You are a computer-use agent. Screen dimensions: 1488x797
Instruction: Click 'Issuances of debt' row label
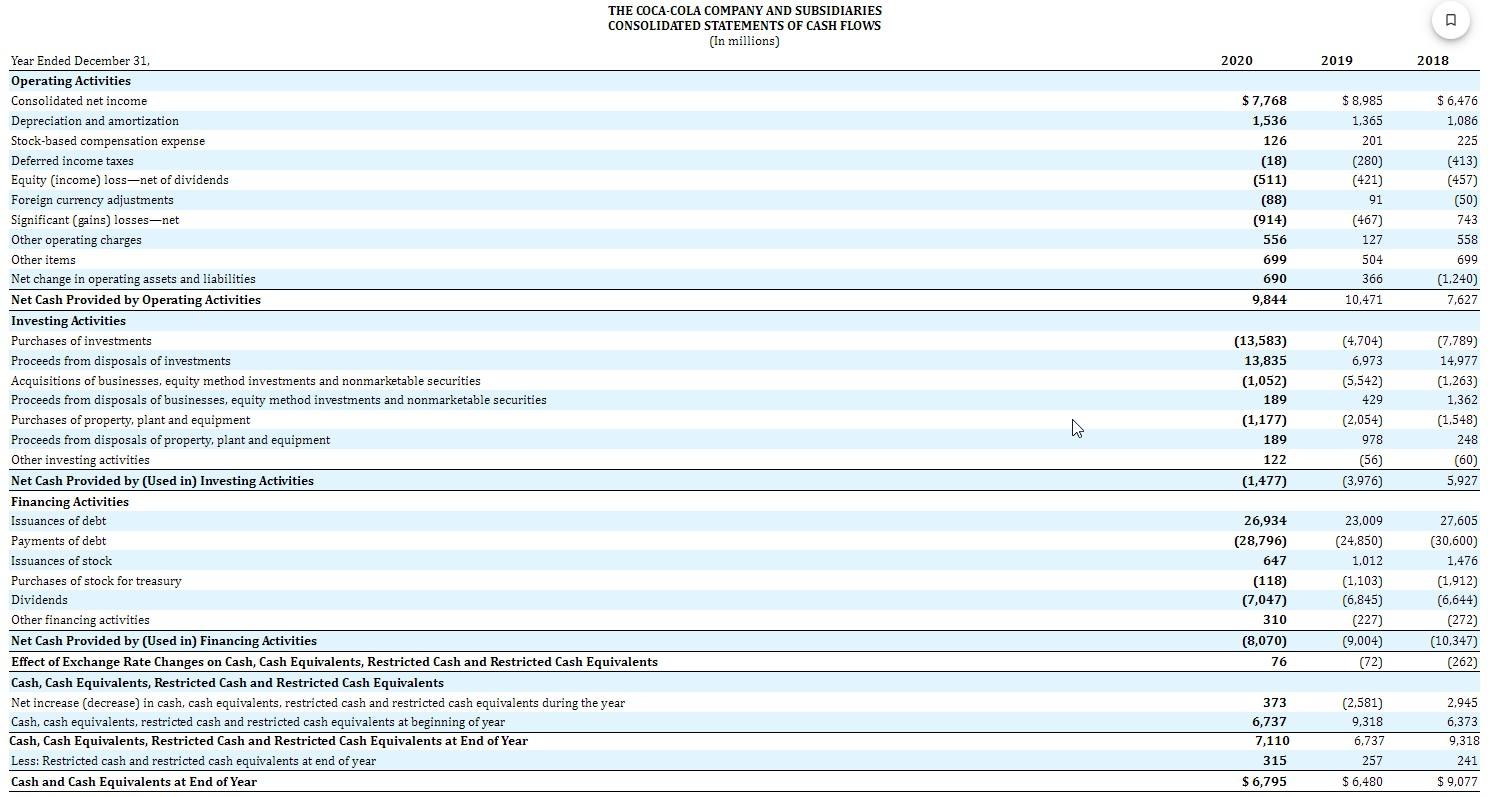pos(59,521)
